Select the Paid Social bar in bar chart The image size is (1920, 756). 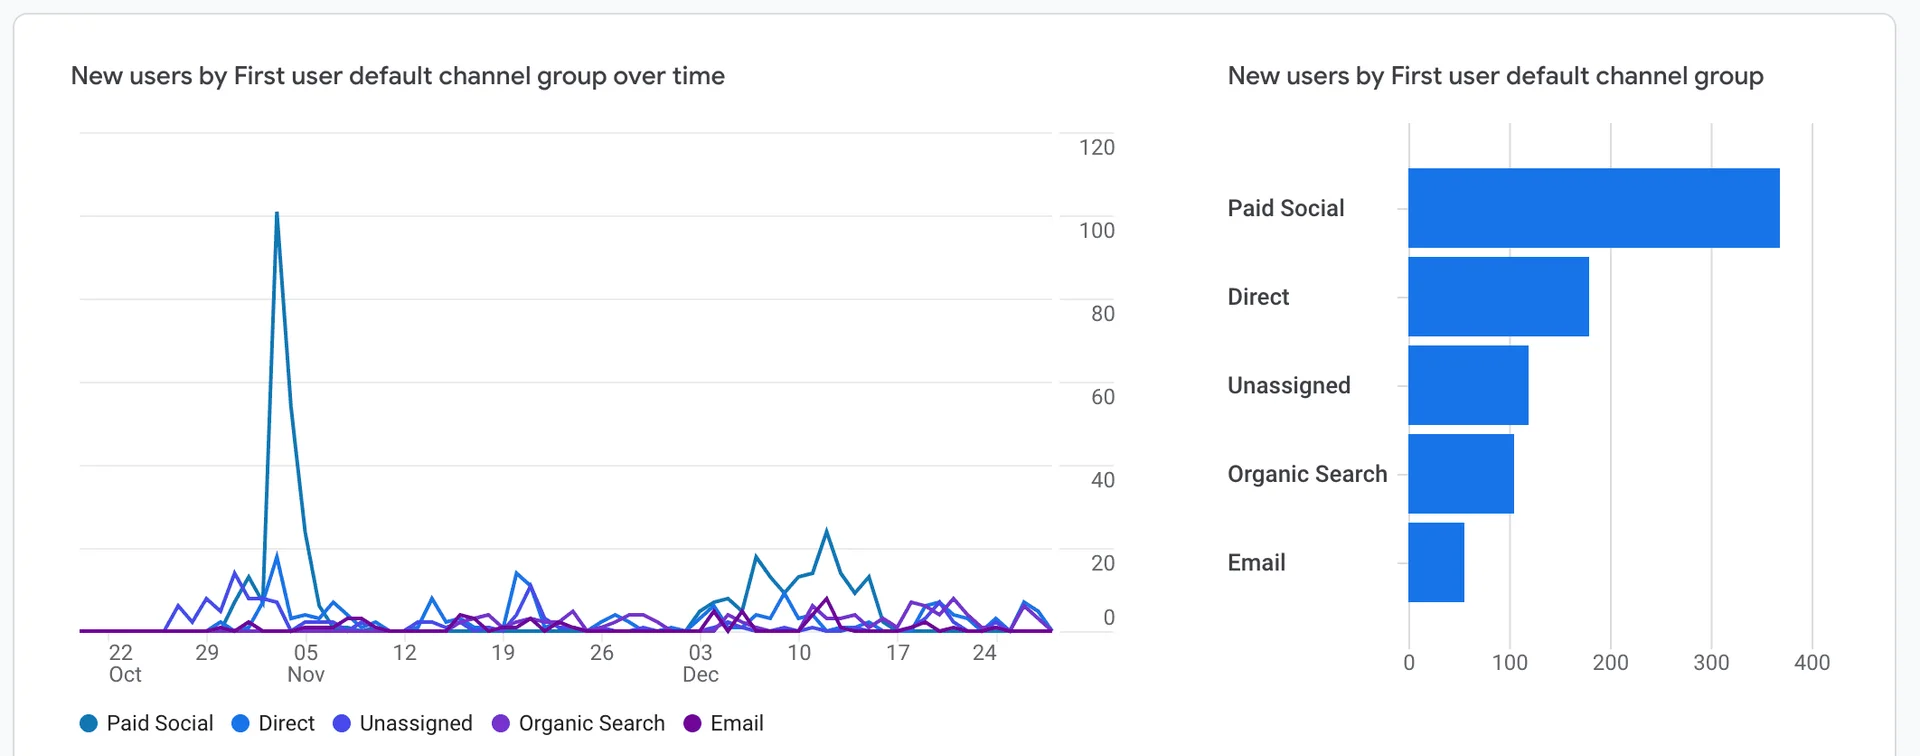pyautogui.click(x=1593, y=208)
